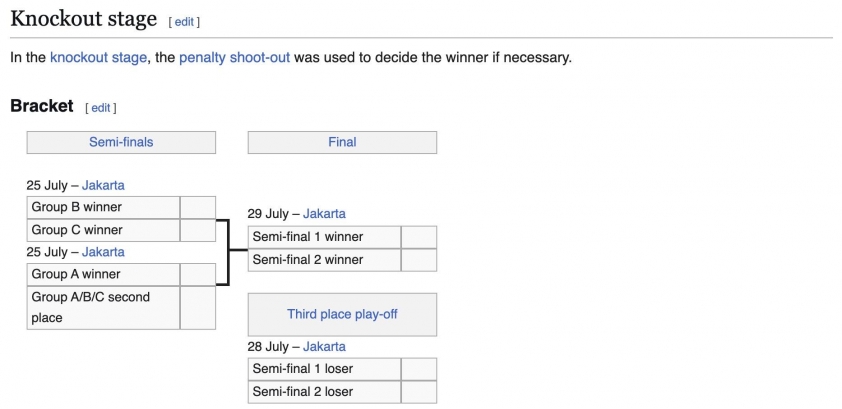This screenshot has height=409, width=842.
Task: Edit the Bracket section
Action: [100, 108]
